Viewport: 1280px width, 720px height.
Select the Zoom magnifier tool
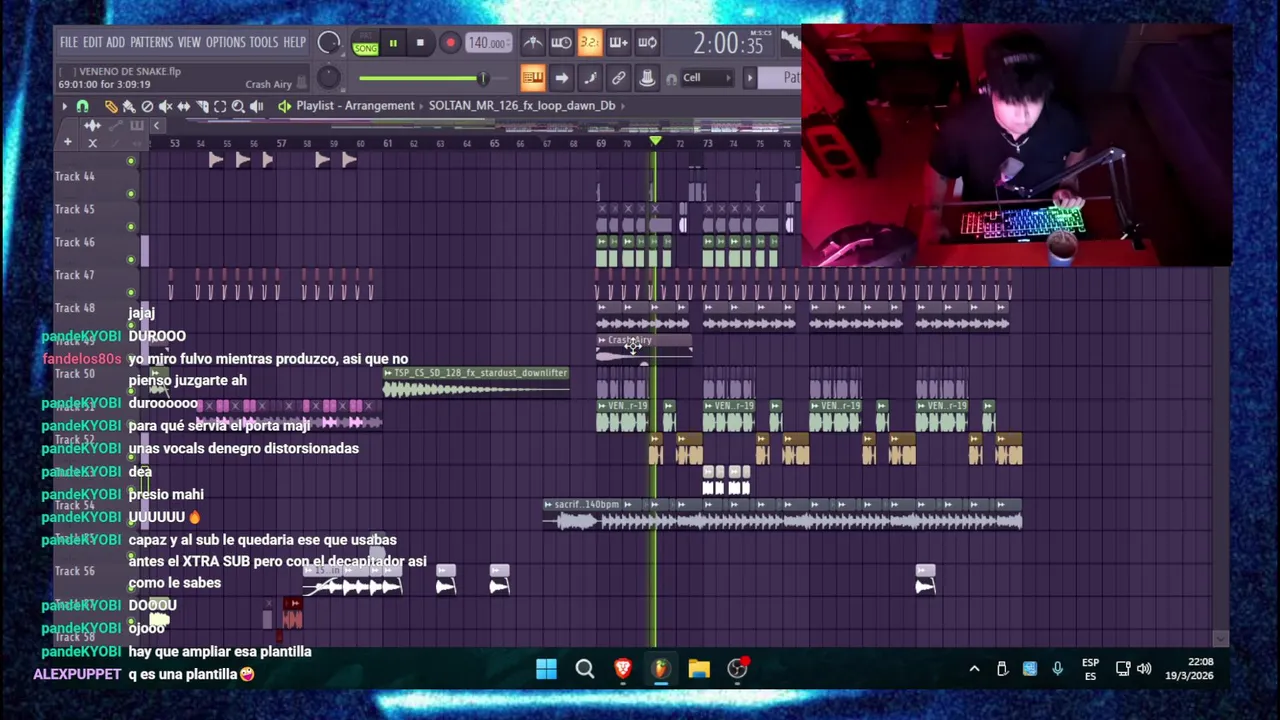238,106
